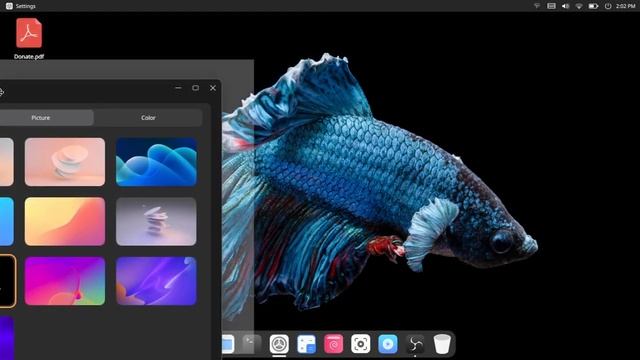Switch to the Color tab
Screen dimensions: 640x360
tap(148, 118)
